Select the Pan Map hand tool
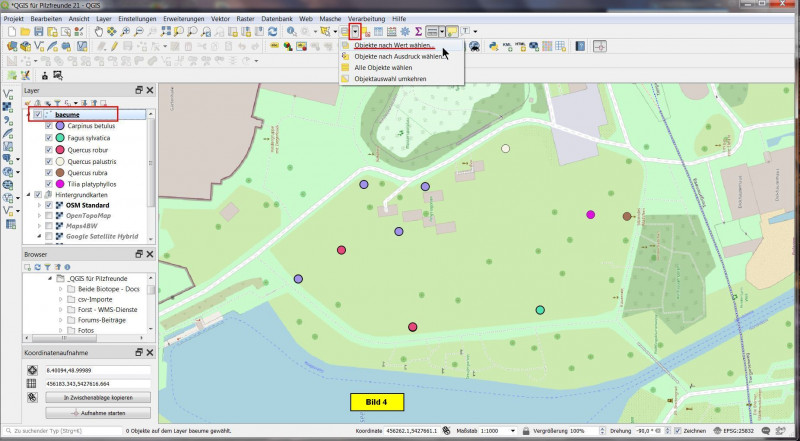The width and height of the screenshot is (800, 441). pyautogui.click(x=98, y=32)
